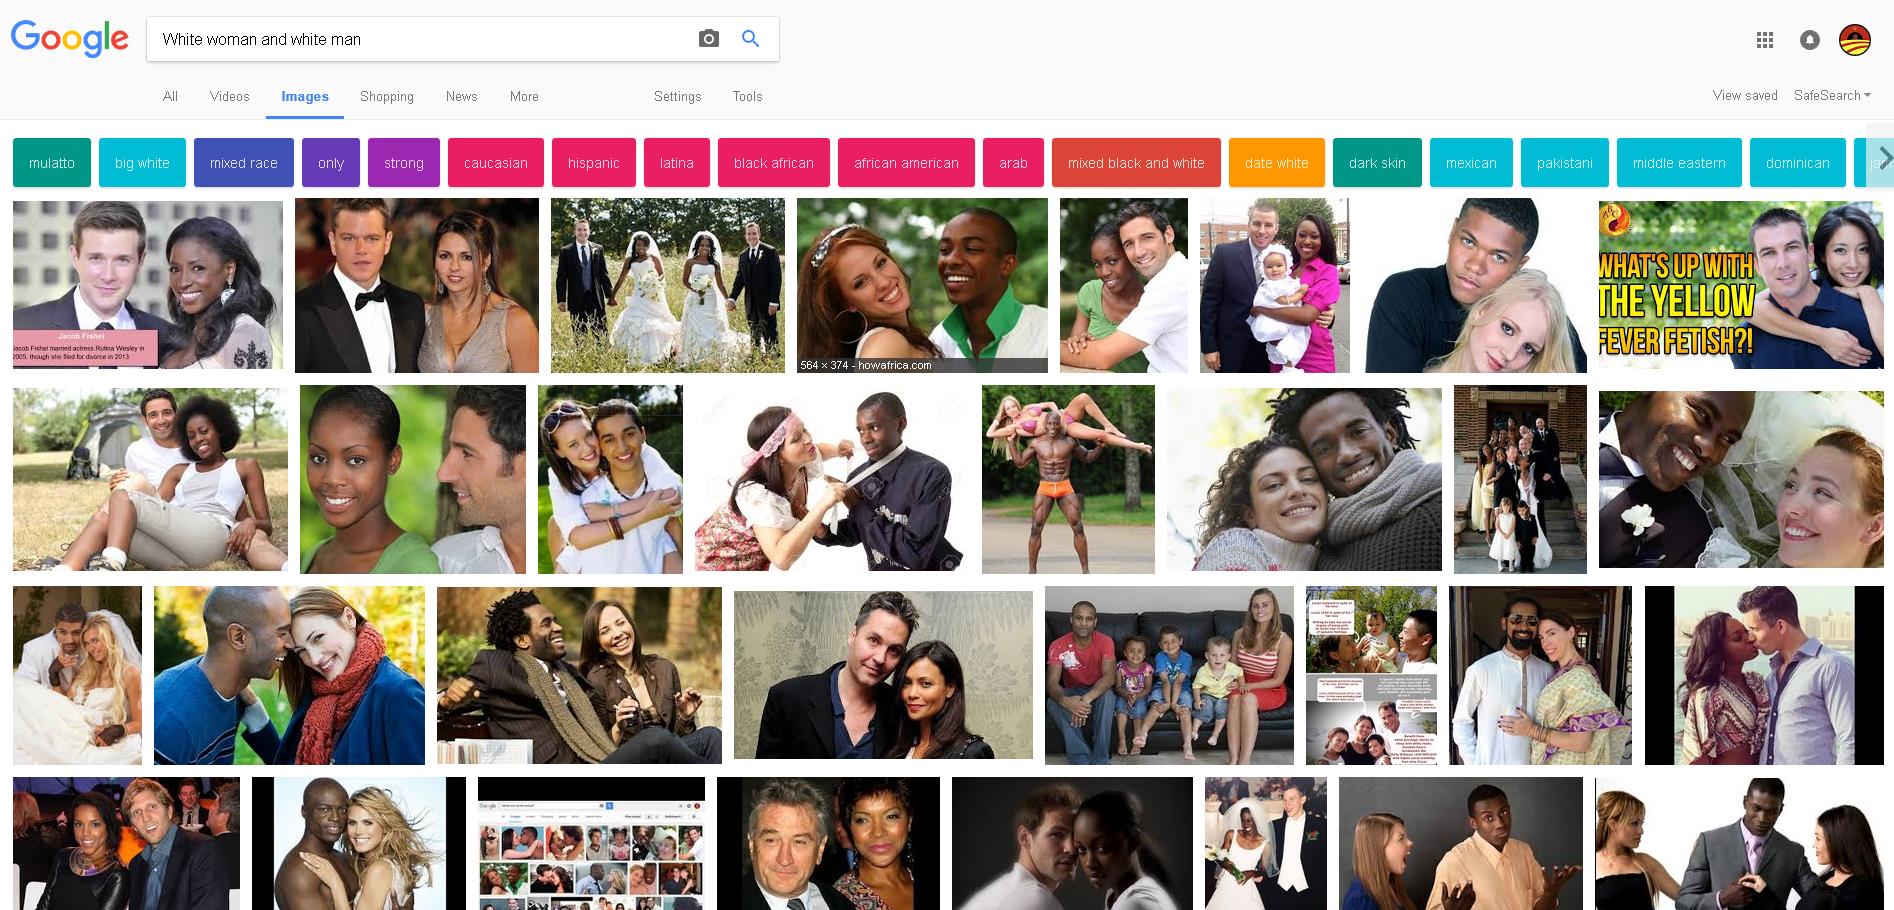The height and width of the screenshot is (910, 1894).
Task: Click the Google logo
Action: click(69, 38)
